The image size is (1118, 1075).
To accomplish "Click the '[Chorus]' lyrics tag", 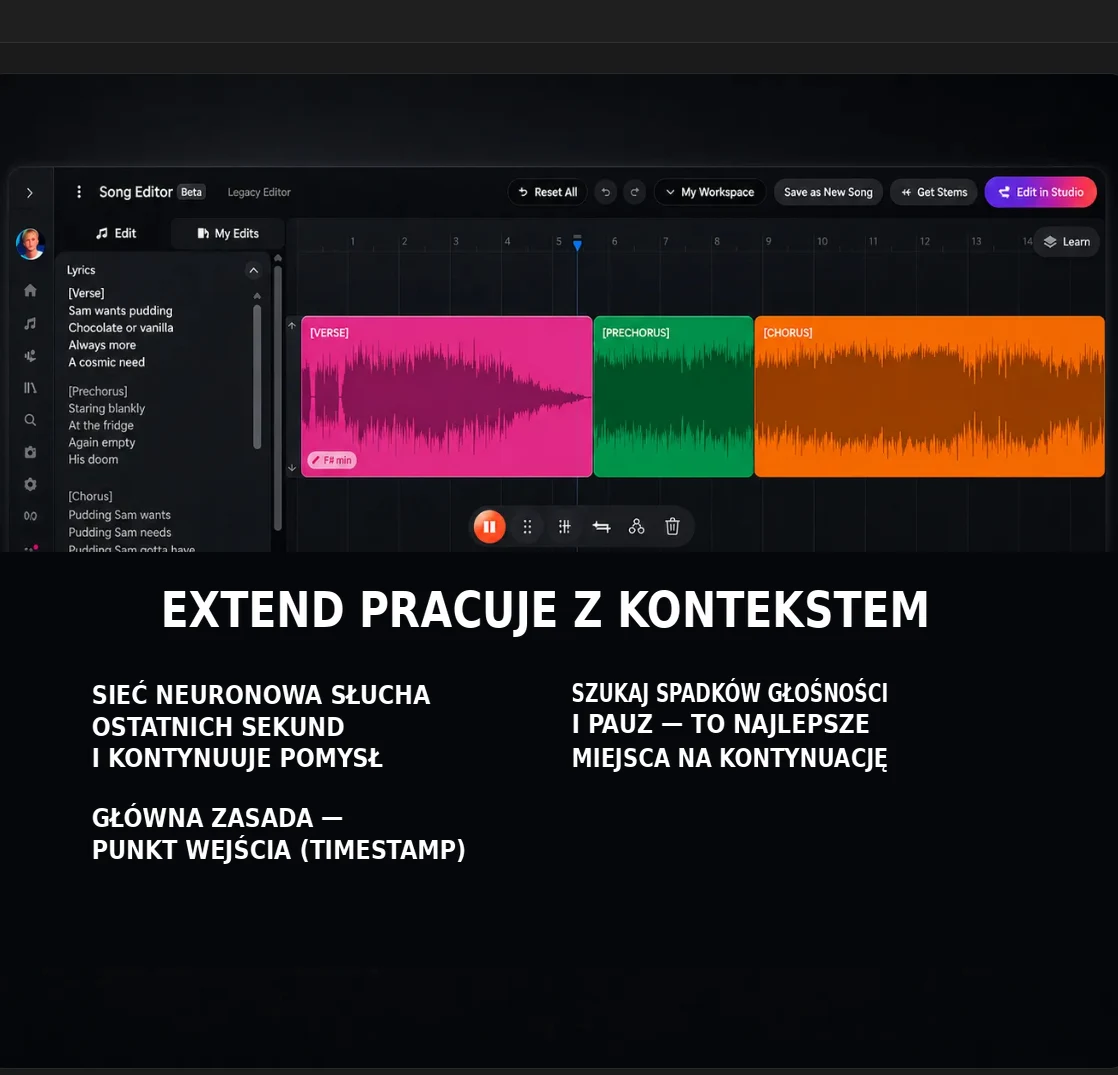I will [x=90, y=496].
